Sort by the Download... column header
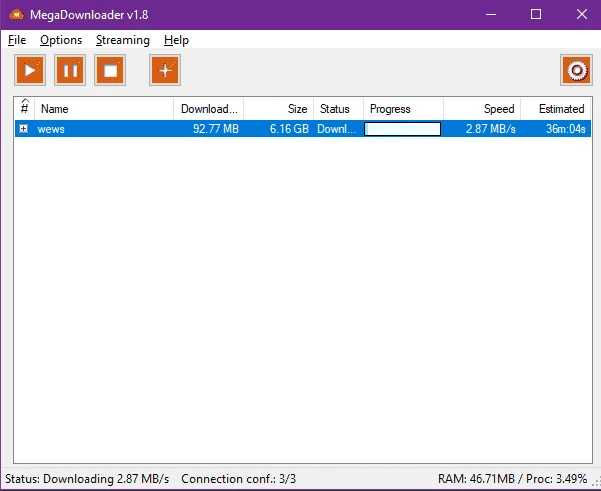The height and width of the screenshot is (491, 601). coord(209,109)
